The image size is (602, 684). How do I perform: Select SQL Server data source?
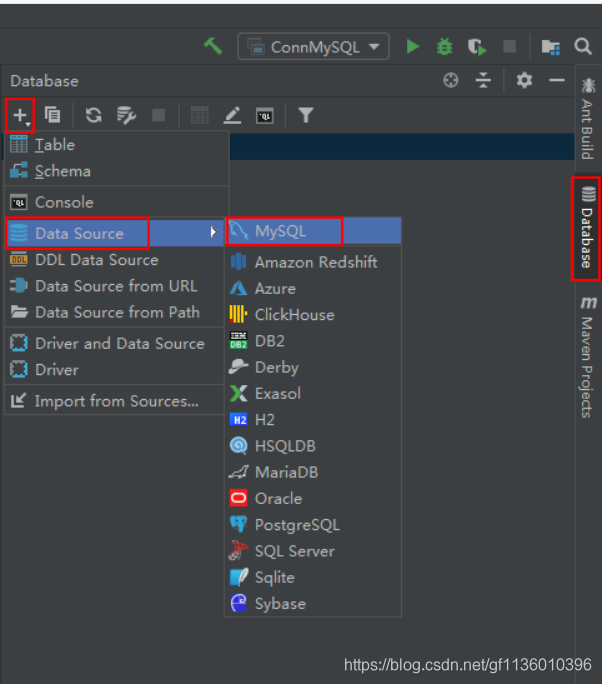click(313, 551)
